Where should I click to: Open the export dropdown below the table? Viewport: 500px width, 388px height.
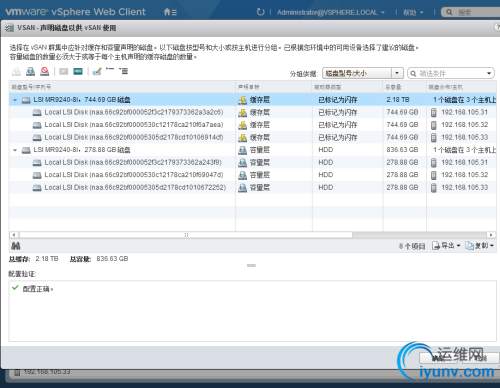point(446,246)
